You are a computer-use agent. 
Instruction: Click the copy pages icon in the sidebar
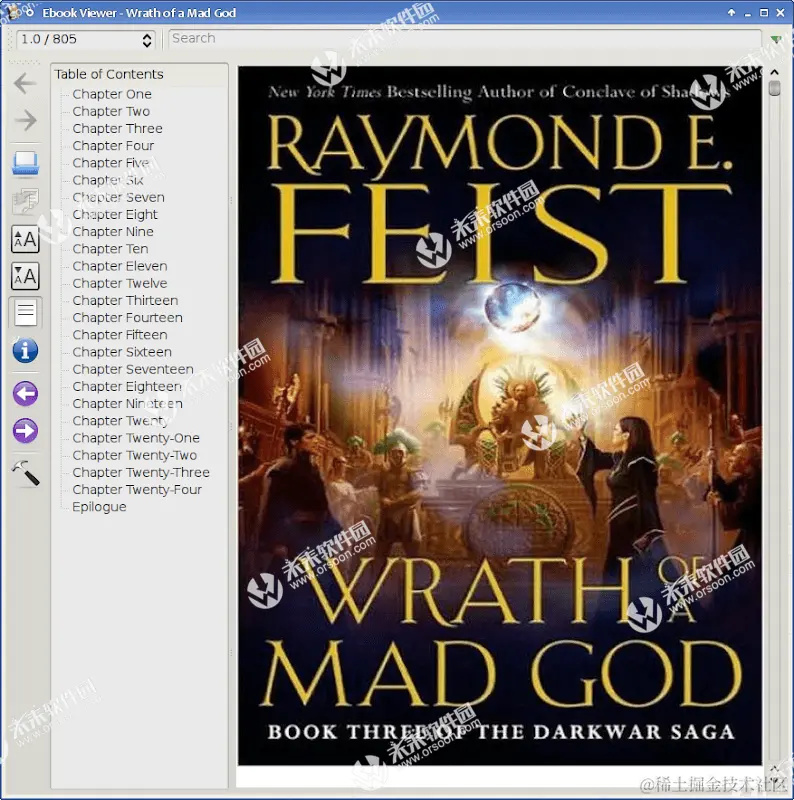point(26,201)
